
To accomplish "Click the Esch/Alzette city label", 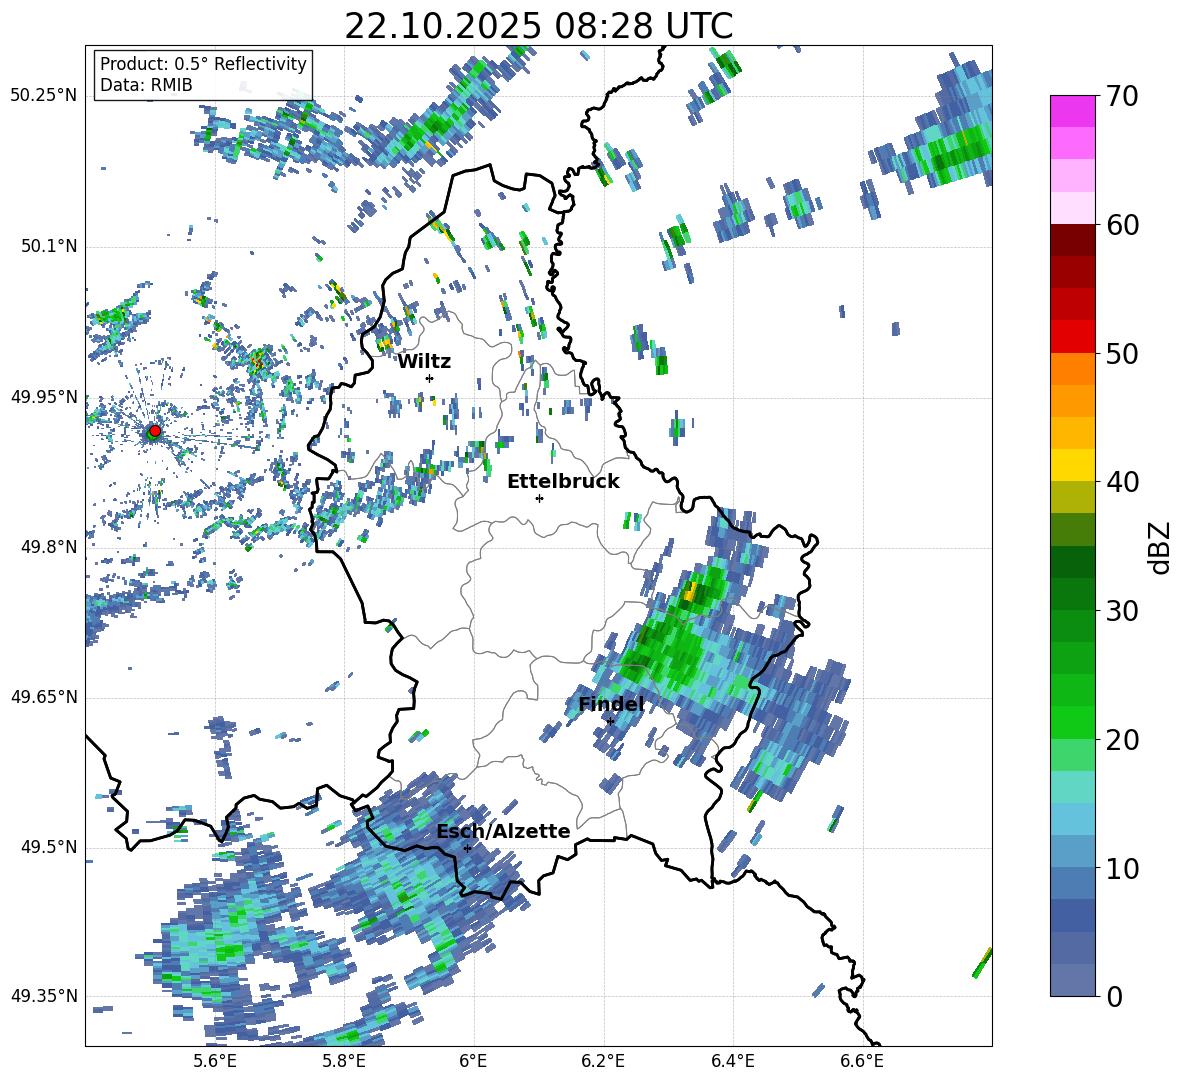I will 503,831.
